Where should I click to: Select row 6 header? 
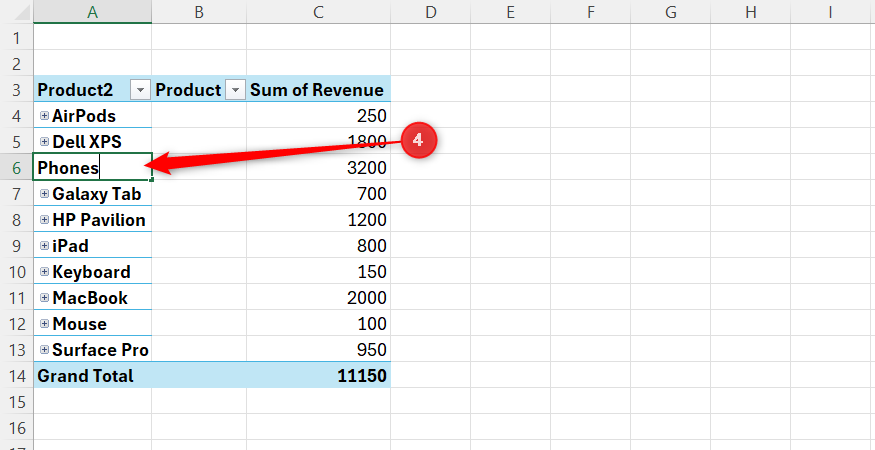[x=16, y=167]
